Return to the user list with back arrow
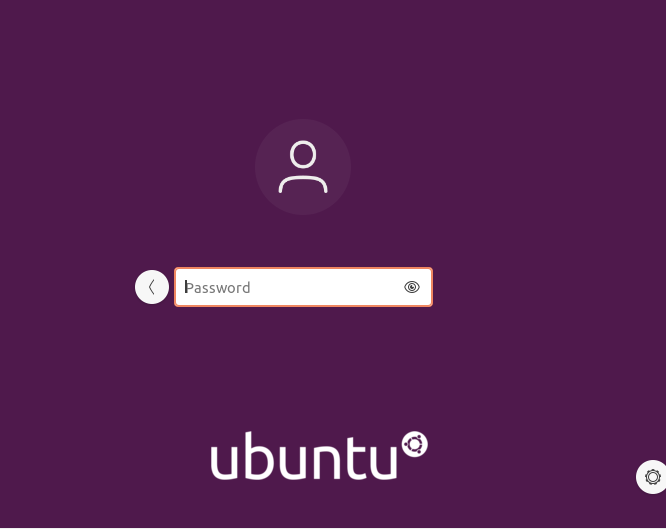This screenshot has height=529, width=666. pos(152,287)
